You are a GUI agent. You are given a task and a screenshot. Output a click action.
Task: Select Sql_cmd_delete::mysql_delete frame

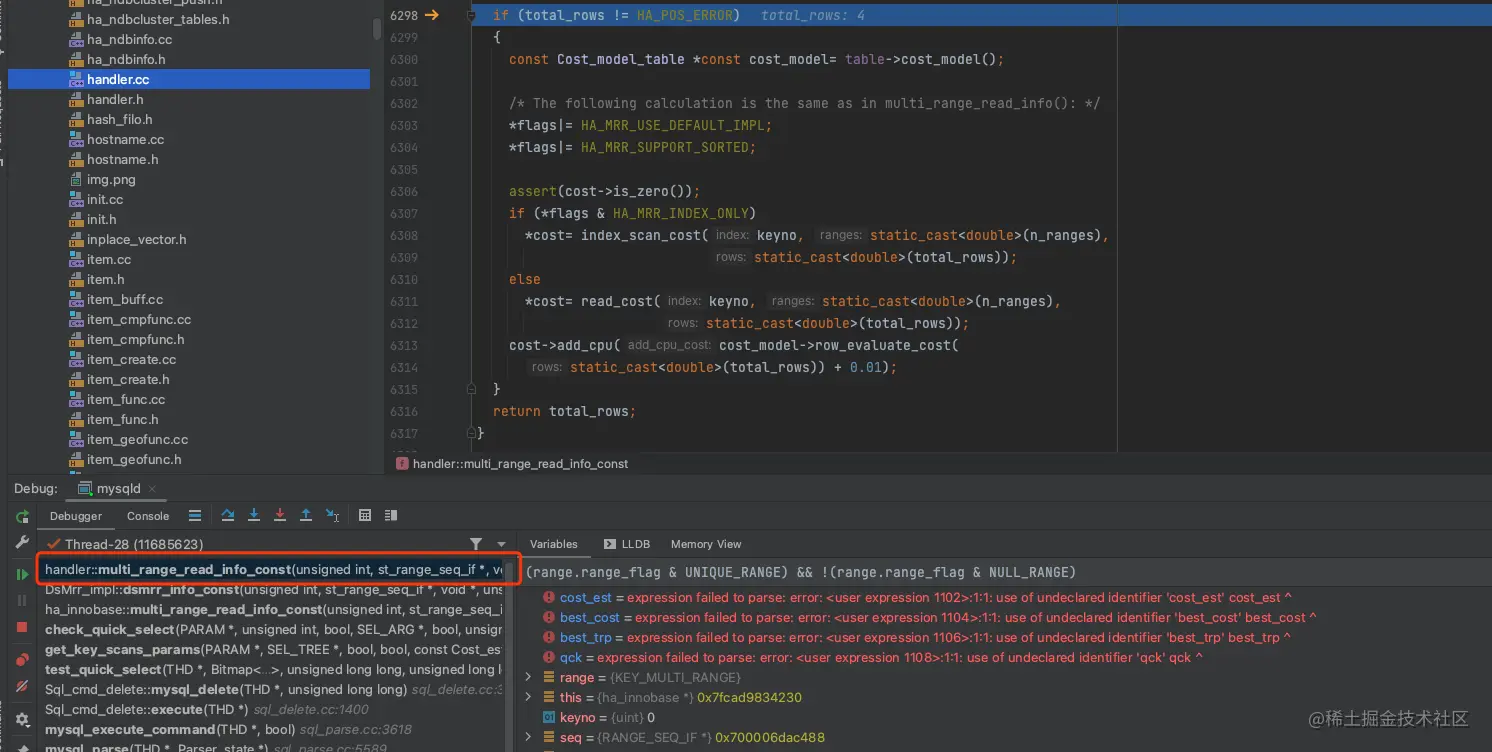click(273, 690)
